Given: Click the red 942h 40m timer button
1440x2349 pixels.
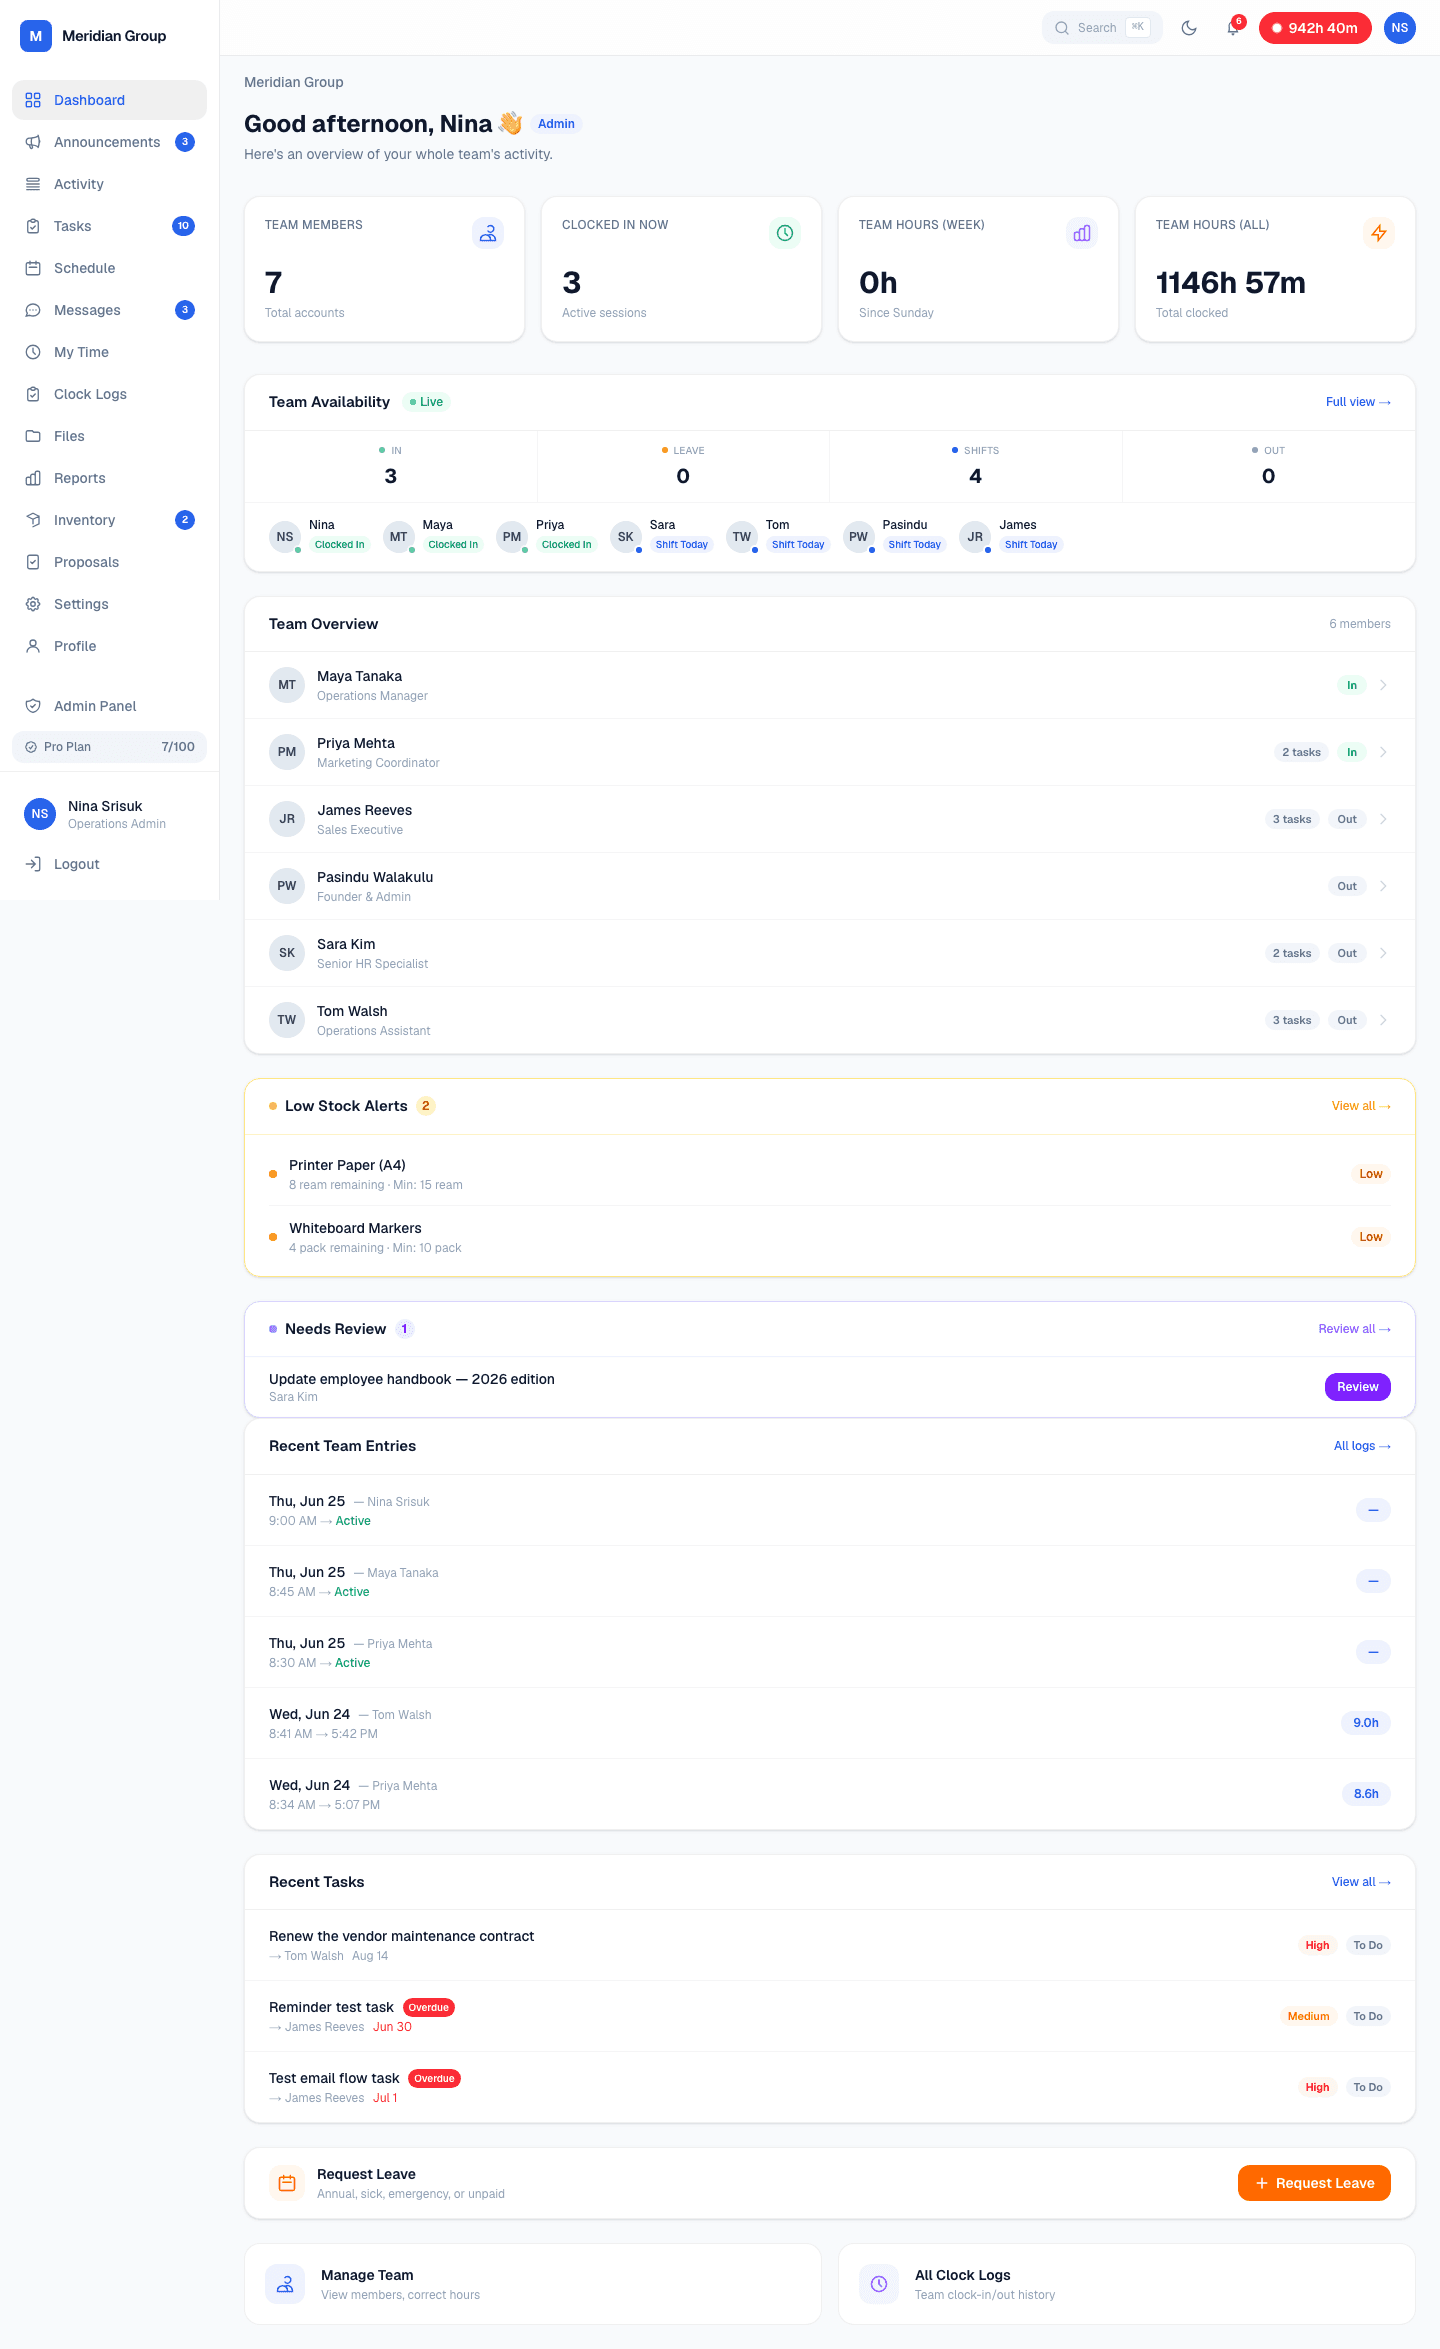Looking at the screenshot, I should pyautogui.click(x=1315, y=28).
